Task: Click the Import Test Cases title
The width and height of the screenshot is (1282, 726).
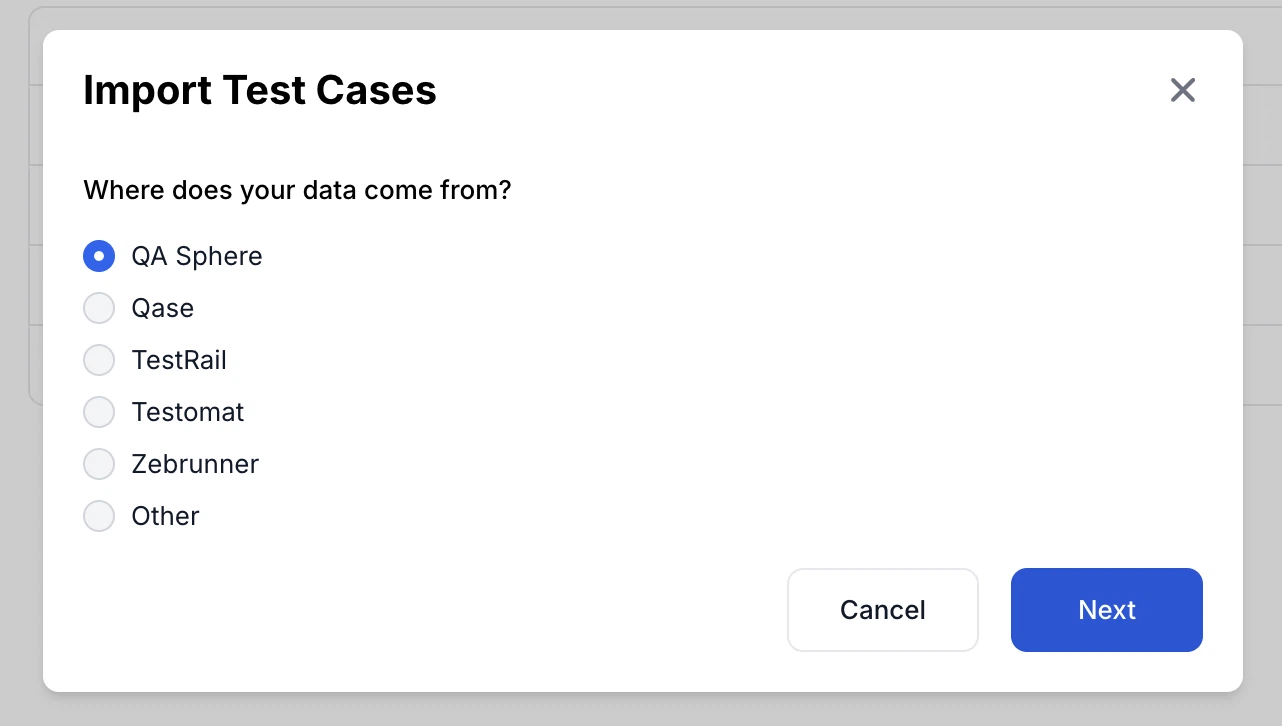Action: pos(260,90)
